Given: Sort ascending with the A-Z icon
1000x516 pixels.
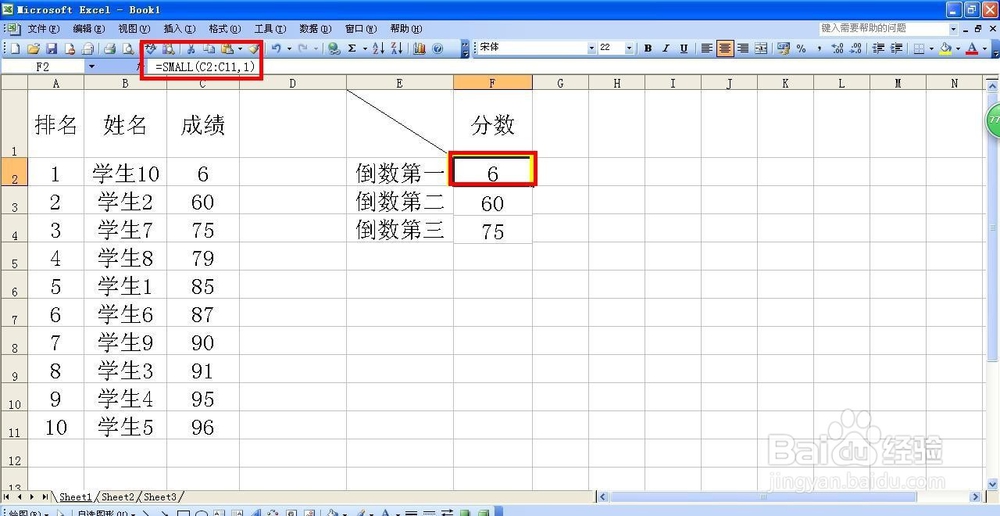Looking at the screenshot, I should click(x=378, y=48).
